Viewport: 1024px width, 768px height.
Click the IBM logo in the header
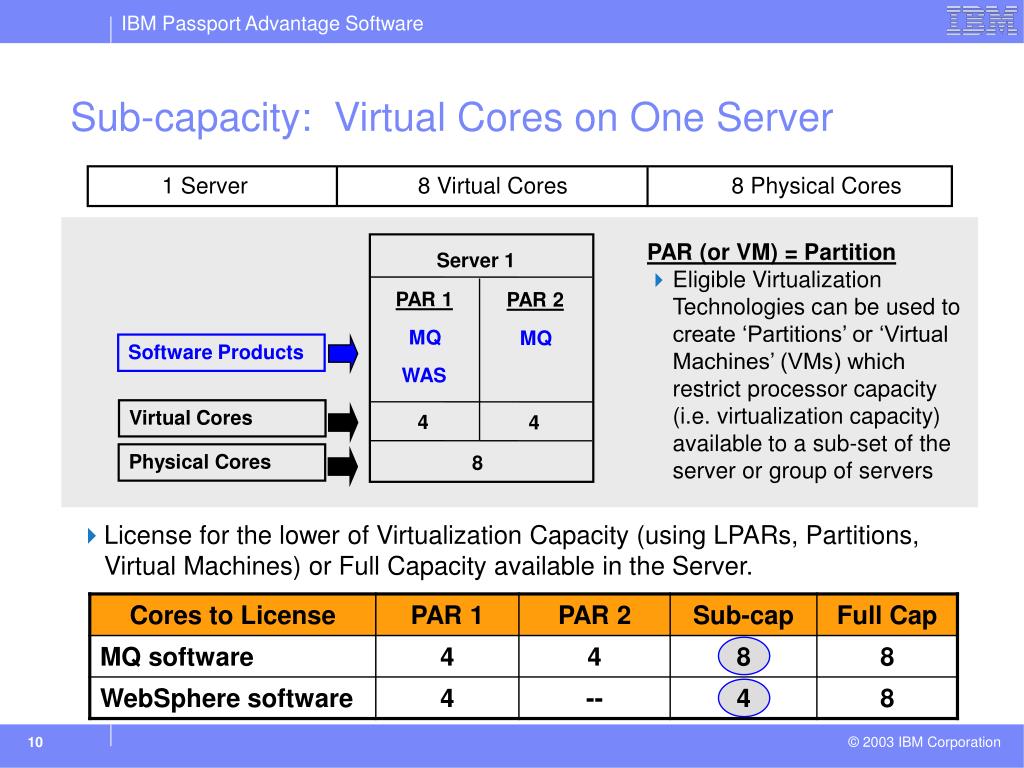[x=981, y=21]
